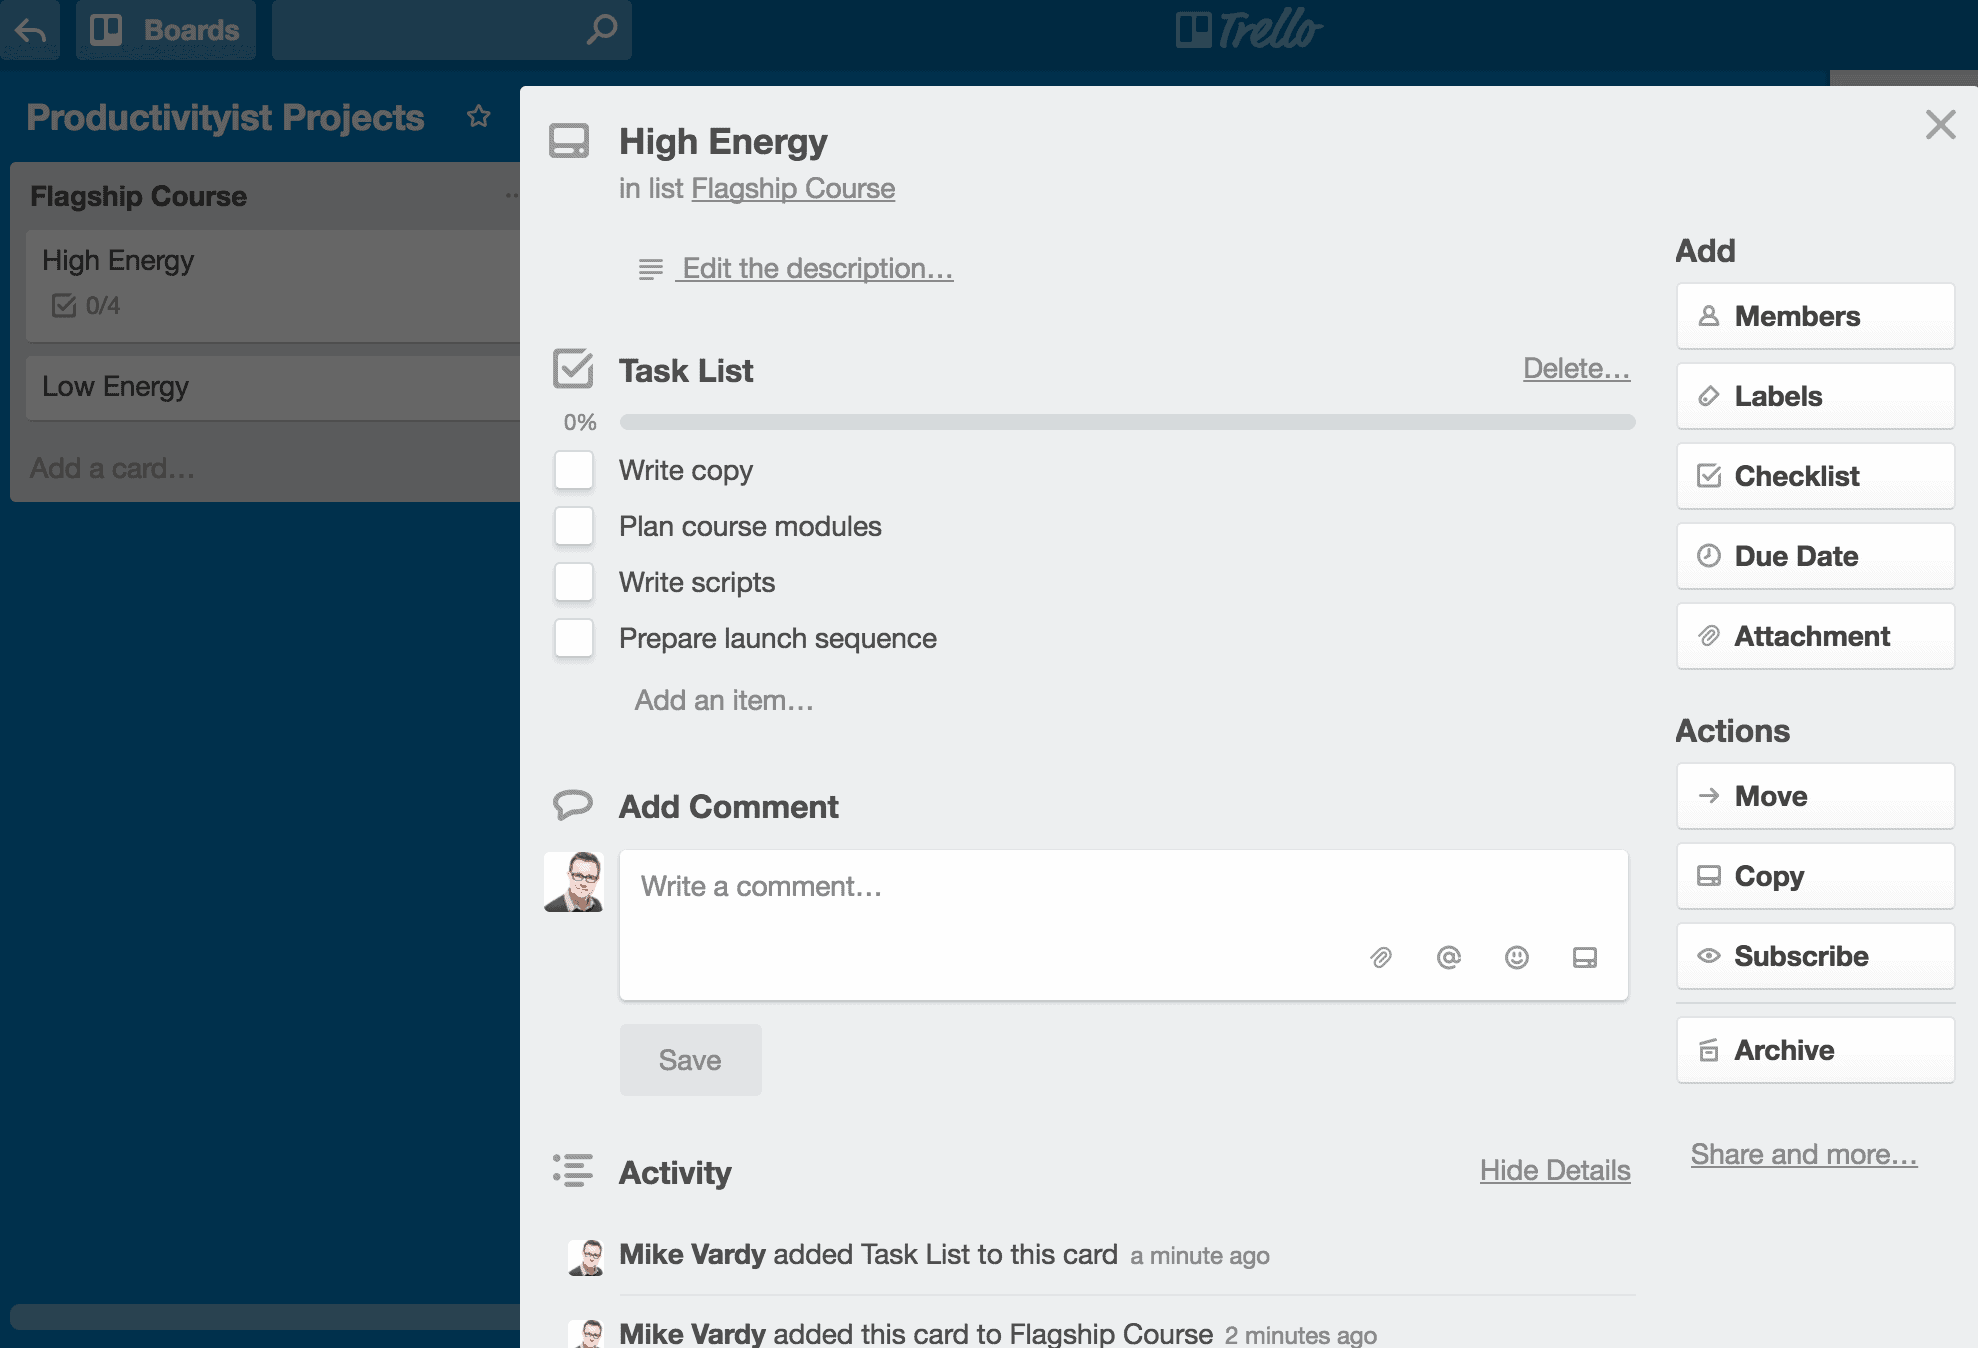Toggle the Prepare launch sequence checkbox
Image resolution: width=1978 pixels, height=1348 pixels.
(576, 637)
